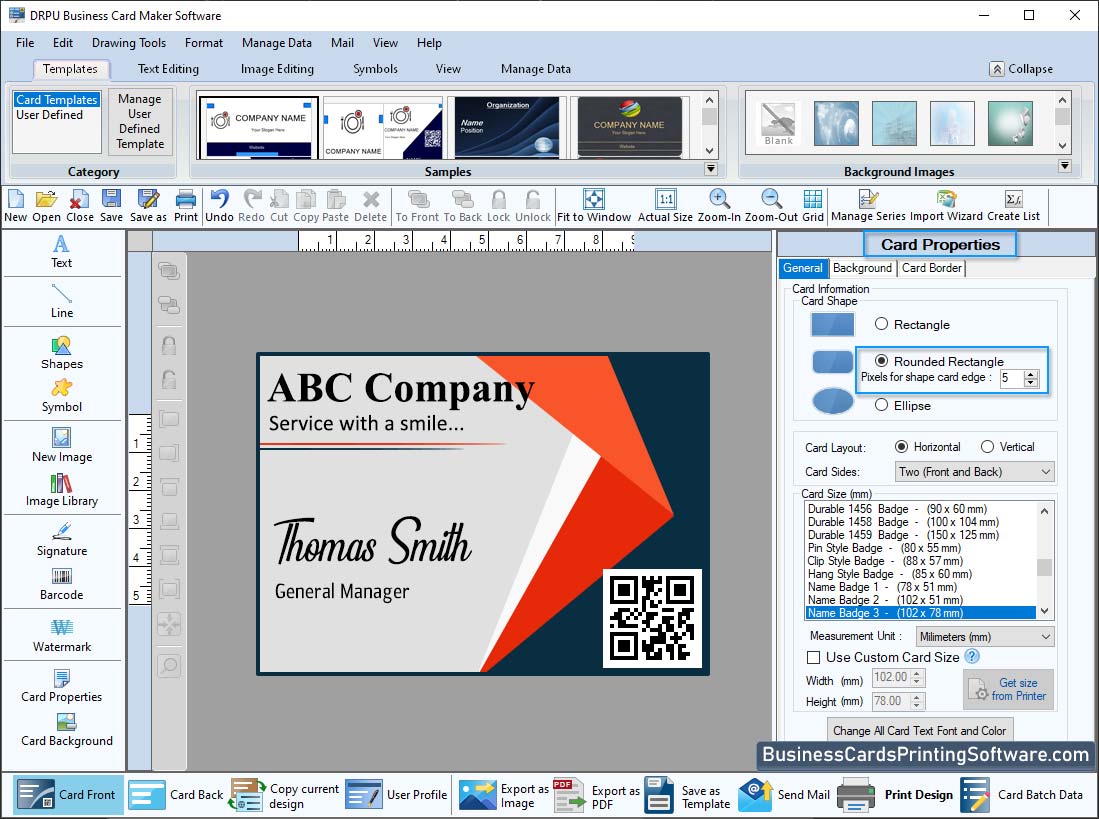Switch to the Text Editing tab

tap(168, 69)
